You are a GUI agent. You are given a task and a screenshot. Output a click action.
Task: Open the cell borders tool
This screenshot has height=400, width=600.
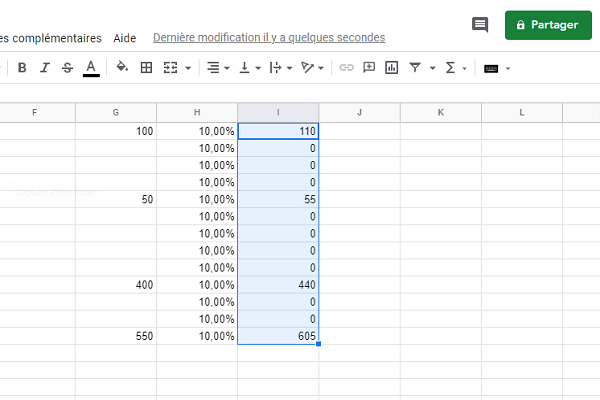click(x=146, y=68)
